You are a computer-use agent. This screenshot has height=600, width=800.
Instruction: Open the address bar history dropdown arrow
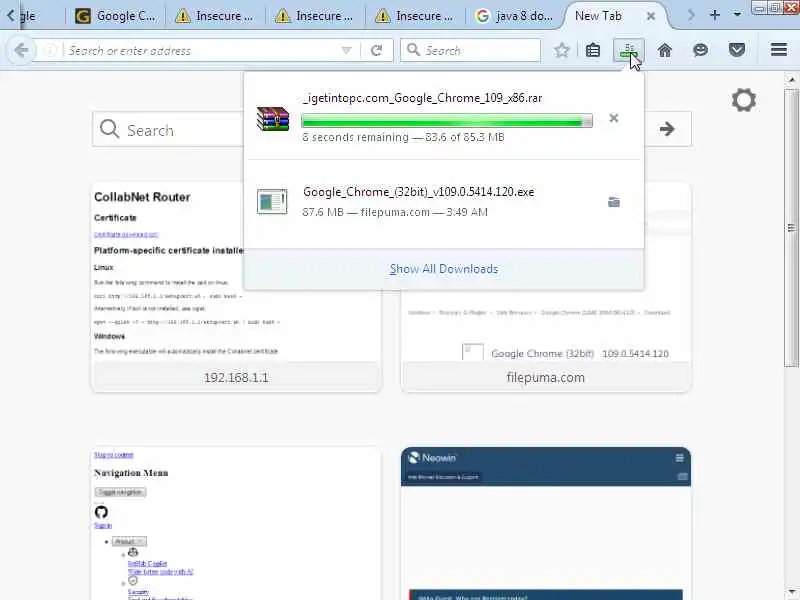(x=346, y=50)
